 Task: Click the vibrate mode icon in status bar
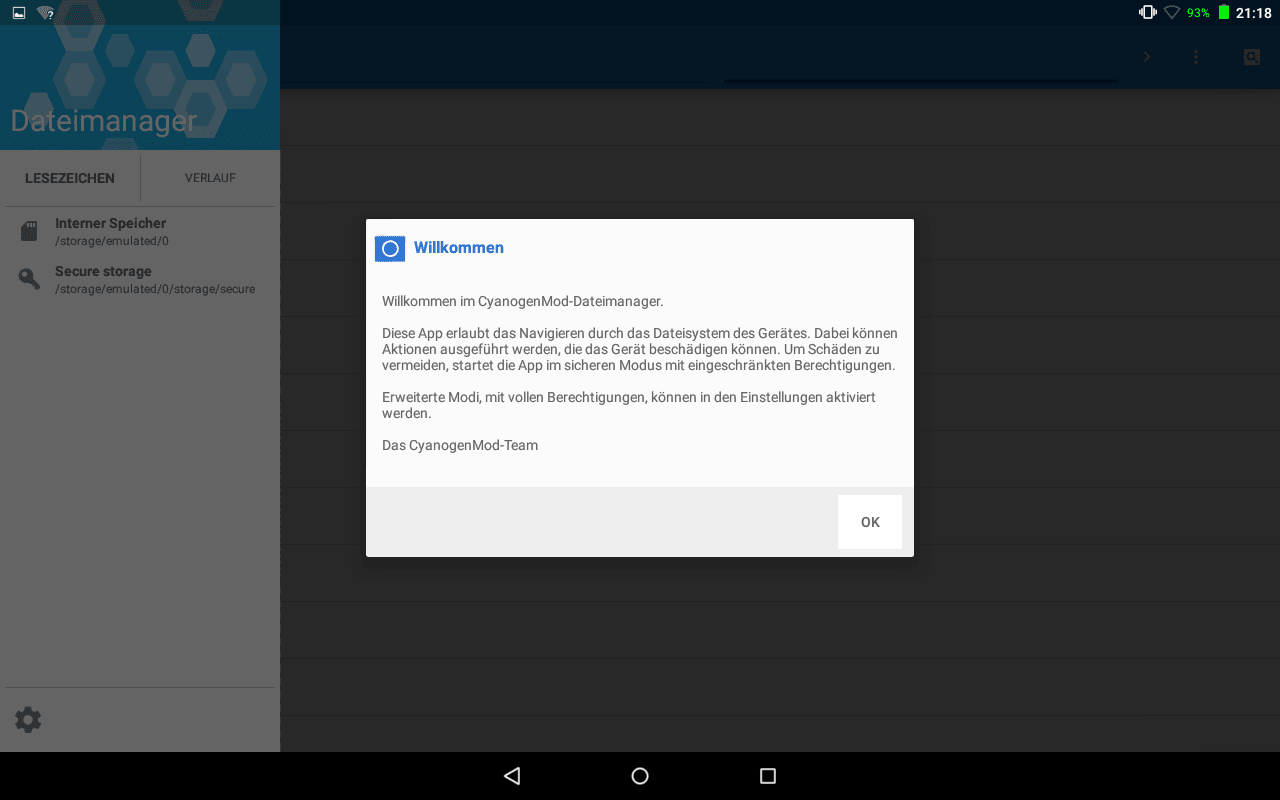[1148, 13]
